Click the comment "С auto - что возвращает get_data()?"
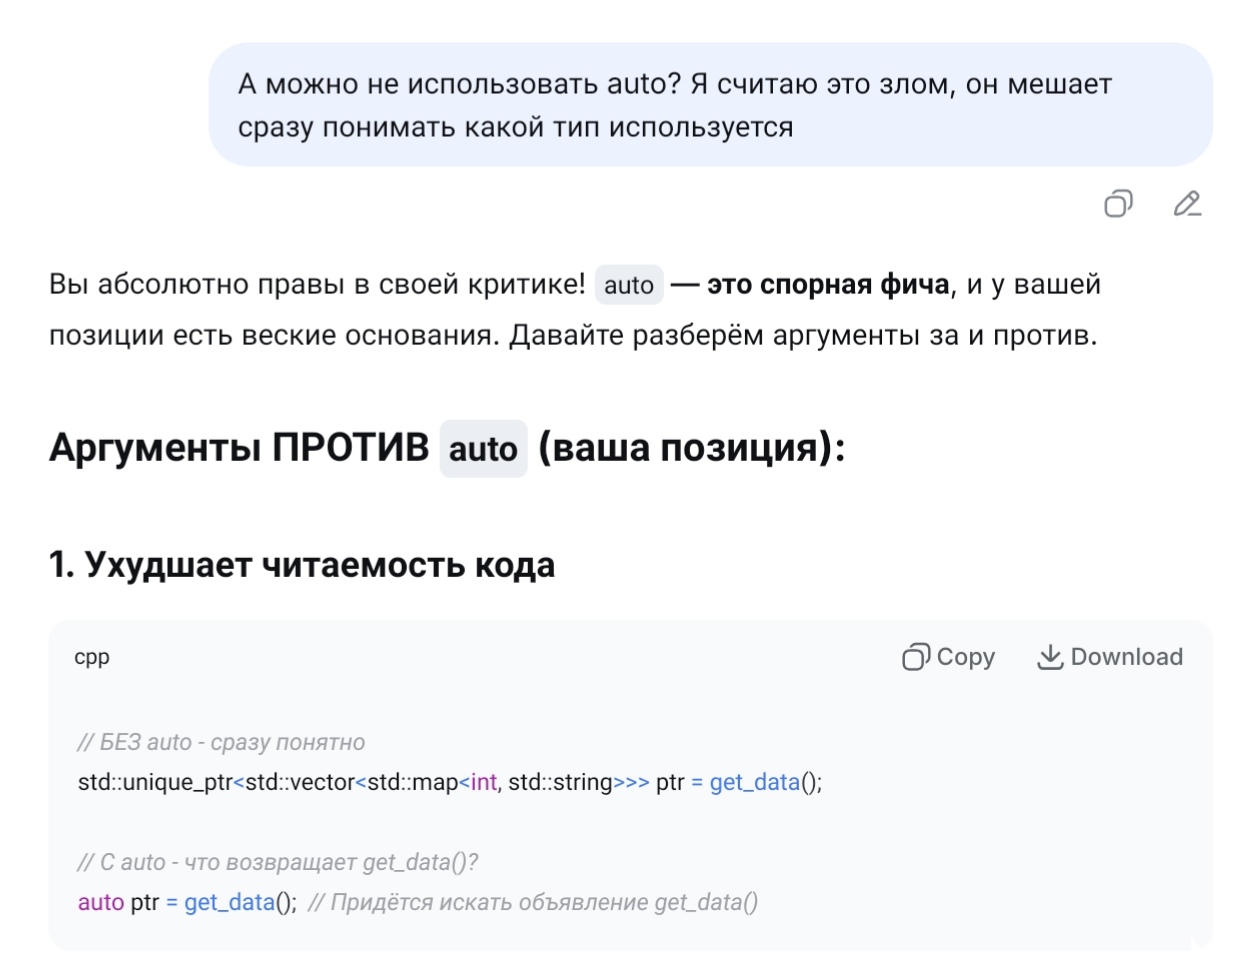The height and width of the screenshot is (967, 1251). tap(277, 862)
